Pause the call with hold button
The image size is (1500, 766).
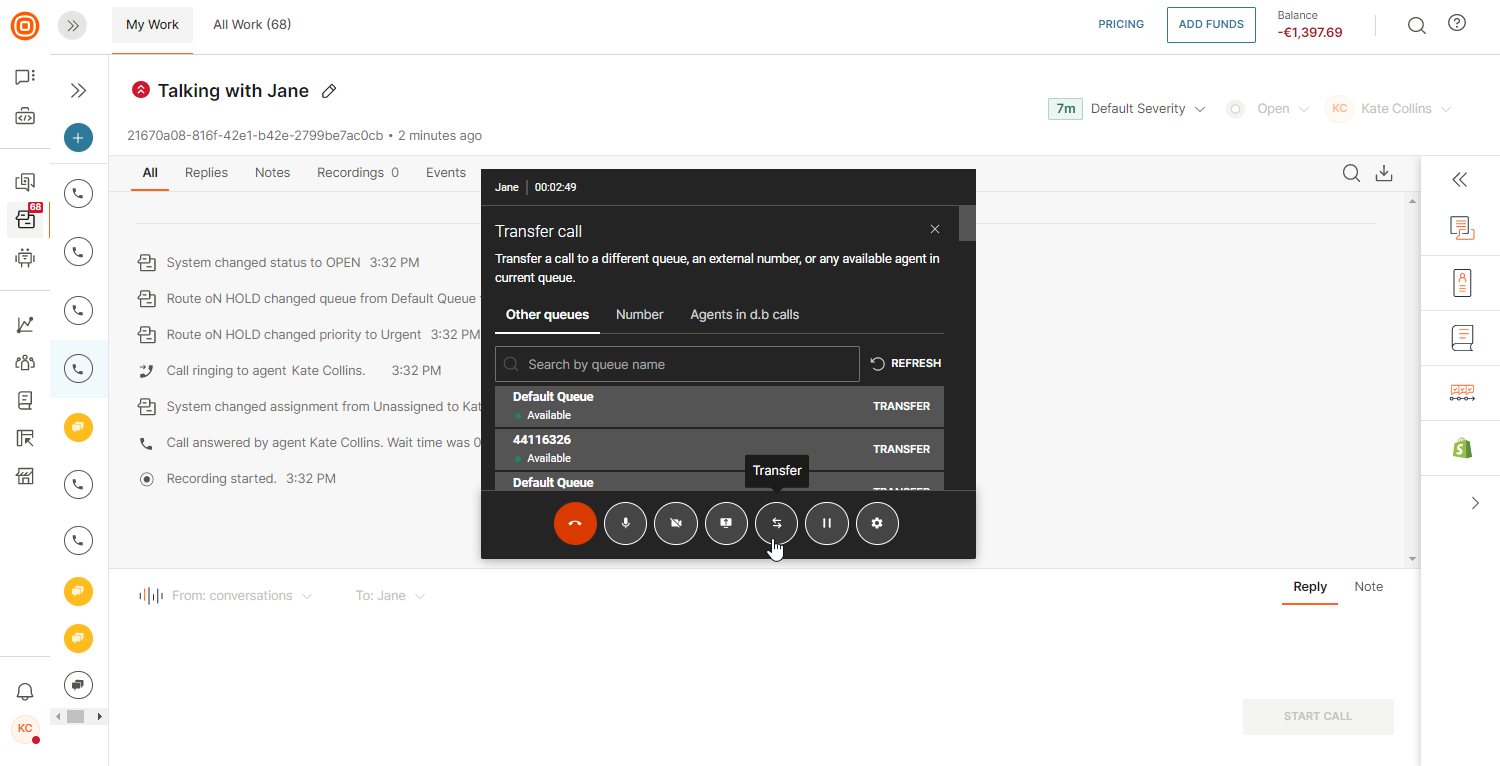[x=827, y=523]
